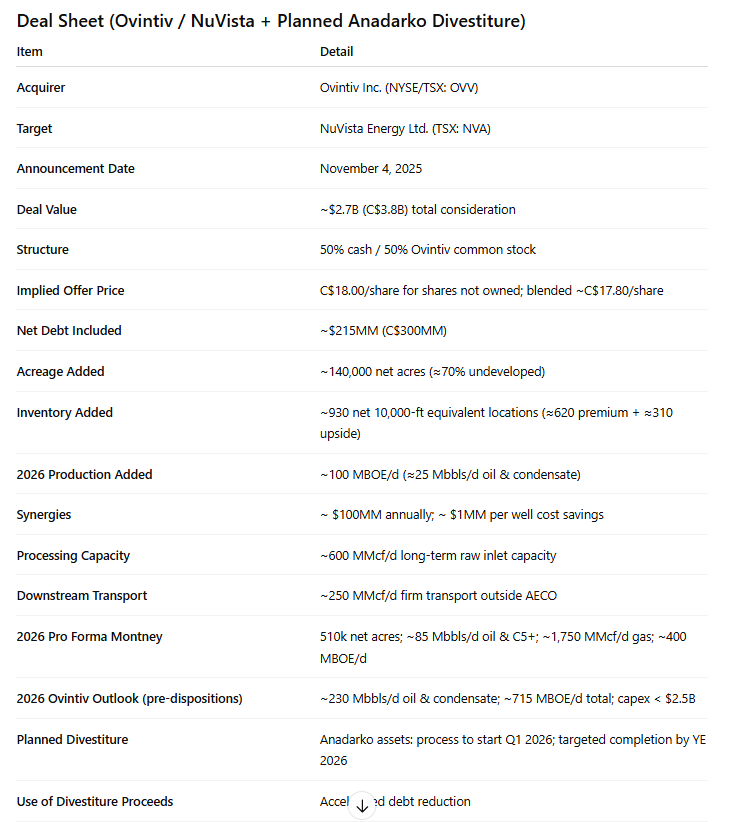Click Ovintiv Inc. (NYSE/TSX: OVV) cell
This screenshot has height=822, width=739.
tap(399, 88)
